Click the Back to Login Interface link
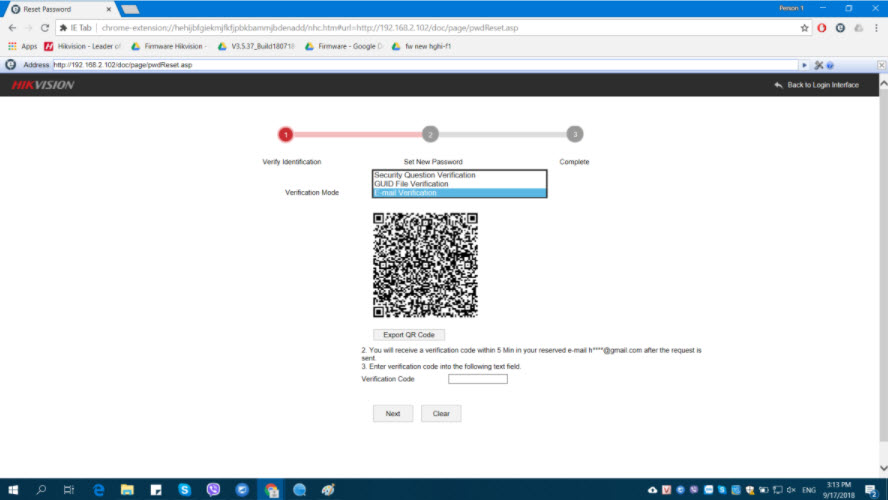This screenshot has height=500, width=888. (x=816, y=85)
